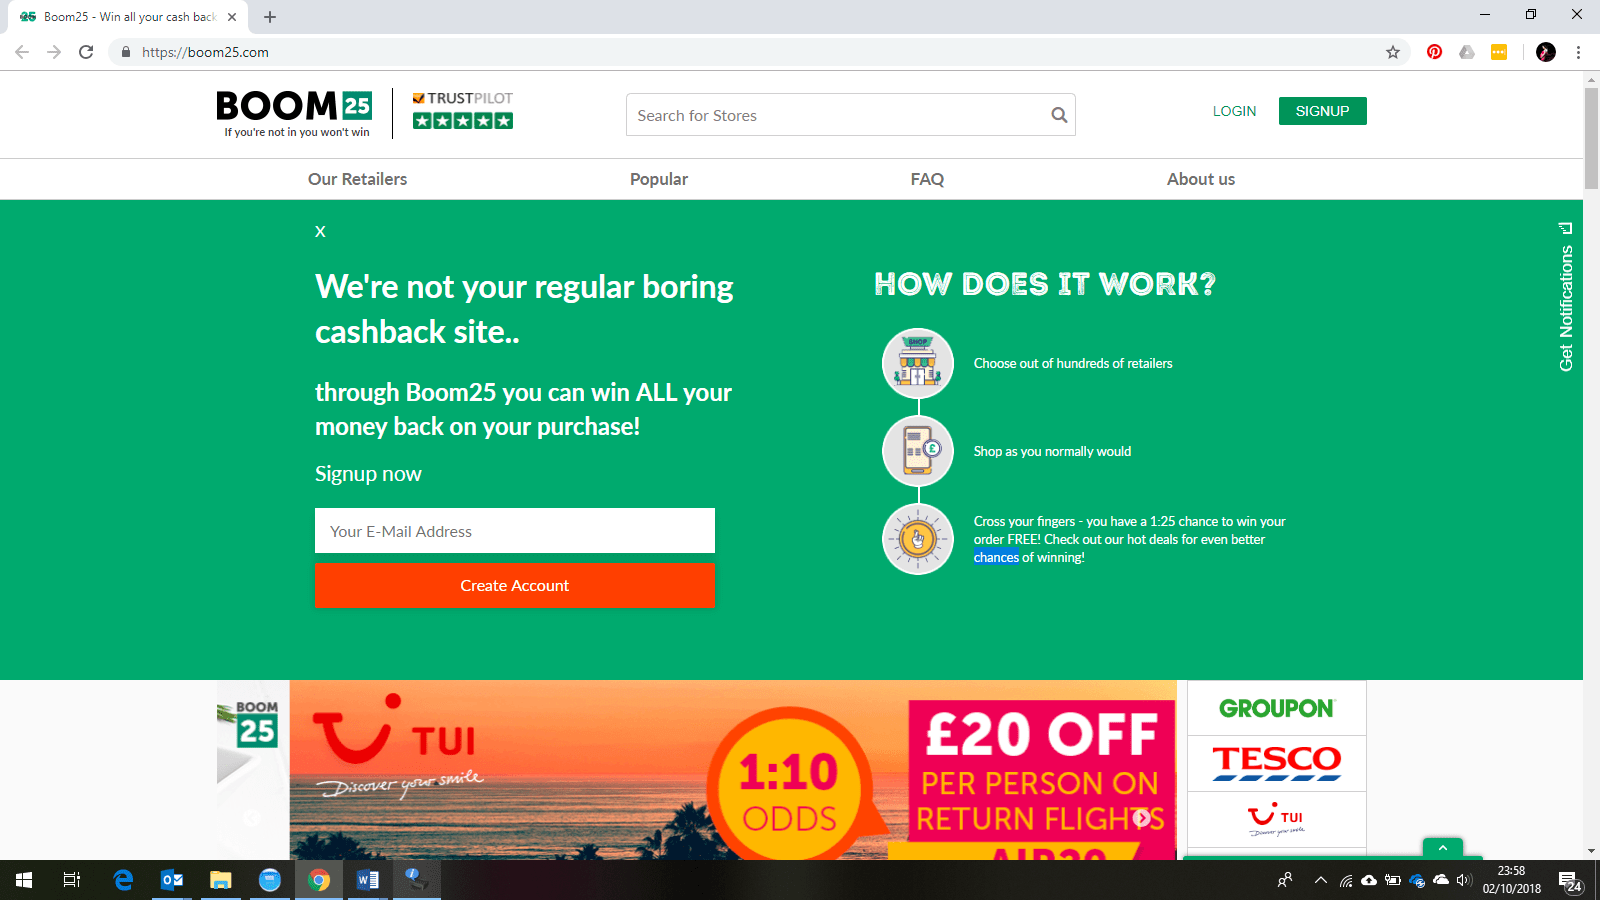This screenshot has width=1600, height=900.
Task: Bookmark page with star icon
Action: click(x=1392, y=52)
